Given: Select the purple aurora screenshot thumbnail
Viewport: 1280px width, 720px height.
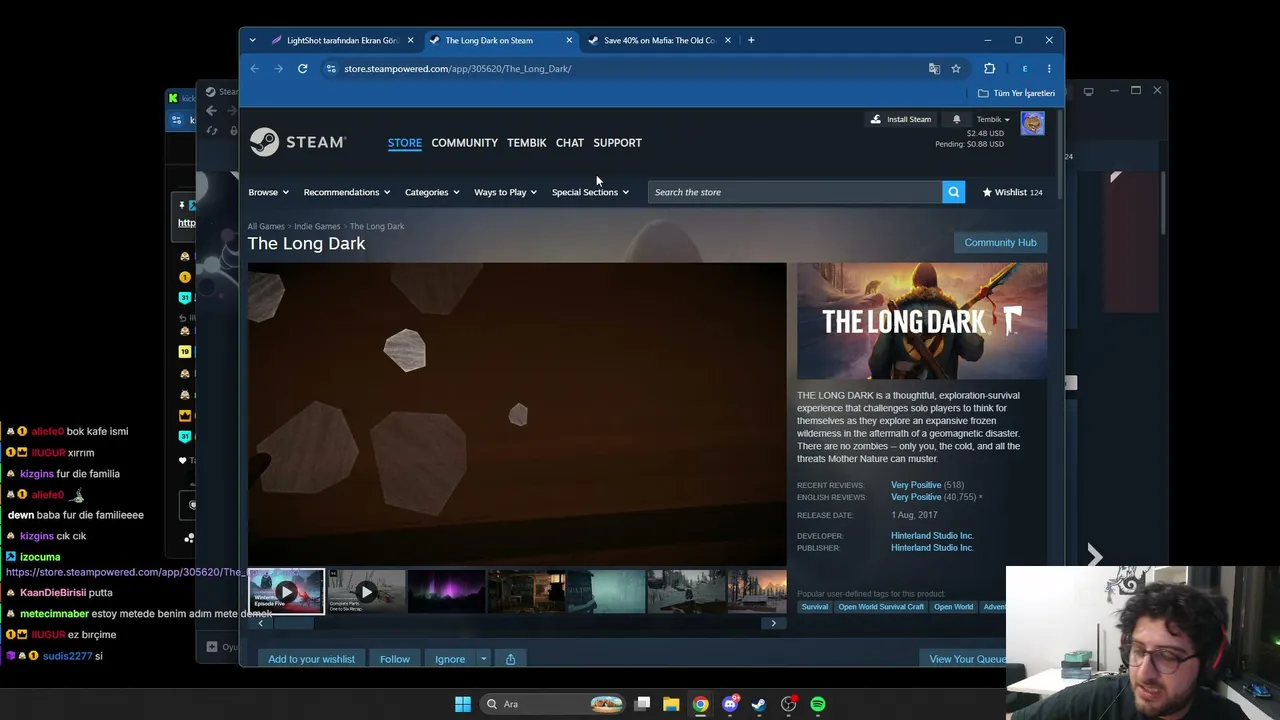Looking at the screenshot, I should click(x=446, y=592).
